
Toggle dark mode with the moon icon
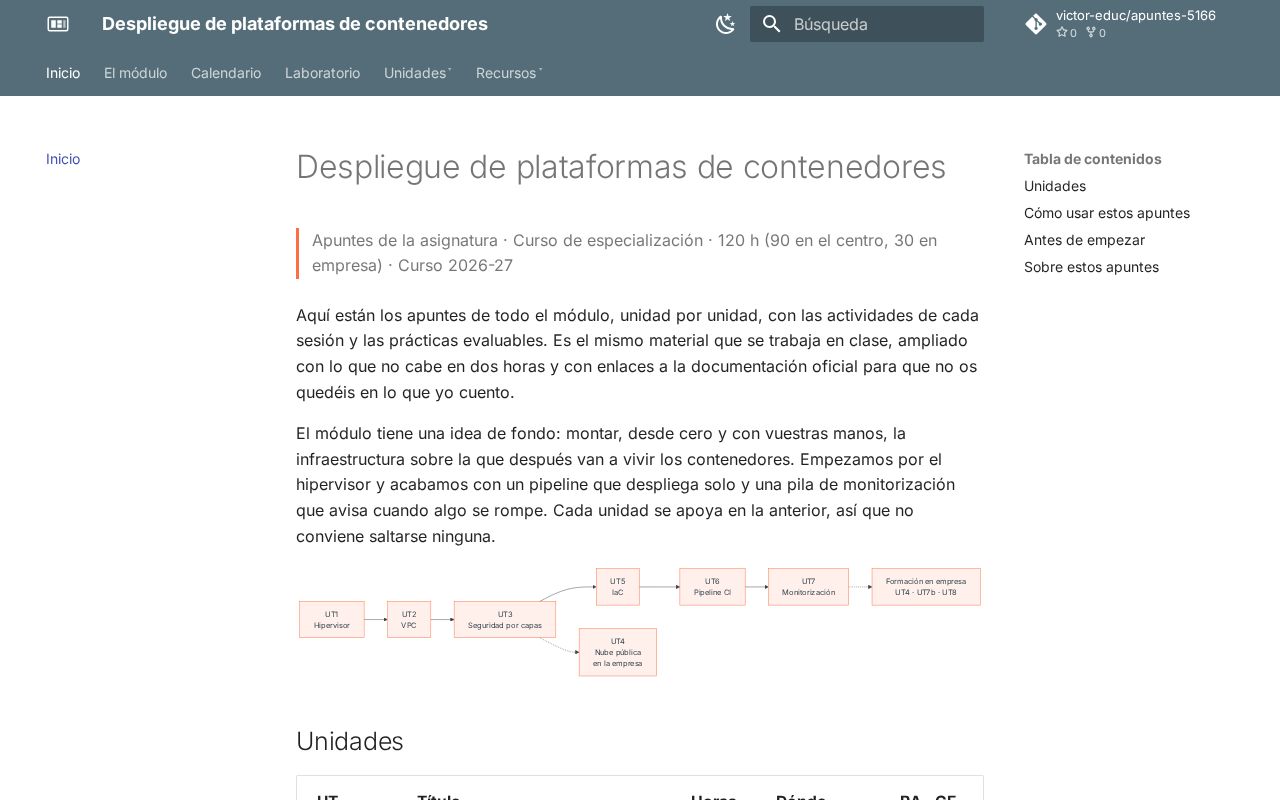pyautogui.click(x=726, y=24)
